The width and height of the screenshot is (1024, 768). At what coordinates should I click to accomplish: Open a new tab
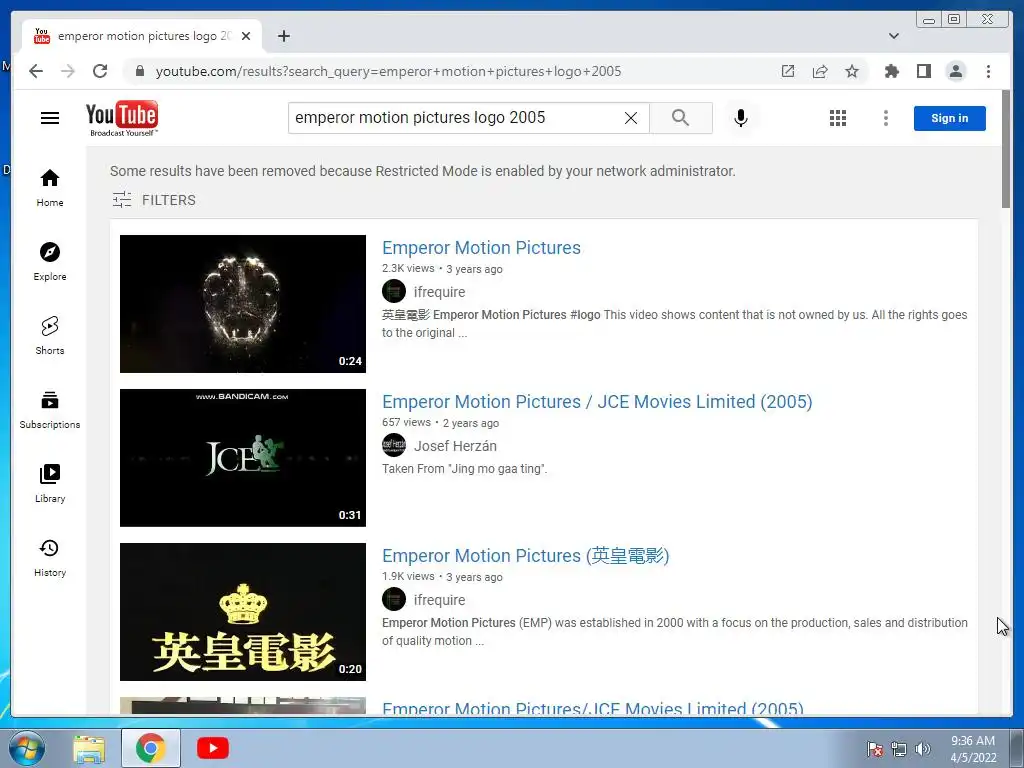(283, 36)
